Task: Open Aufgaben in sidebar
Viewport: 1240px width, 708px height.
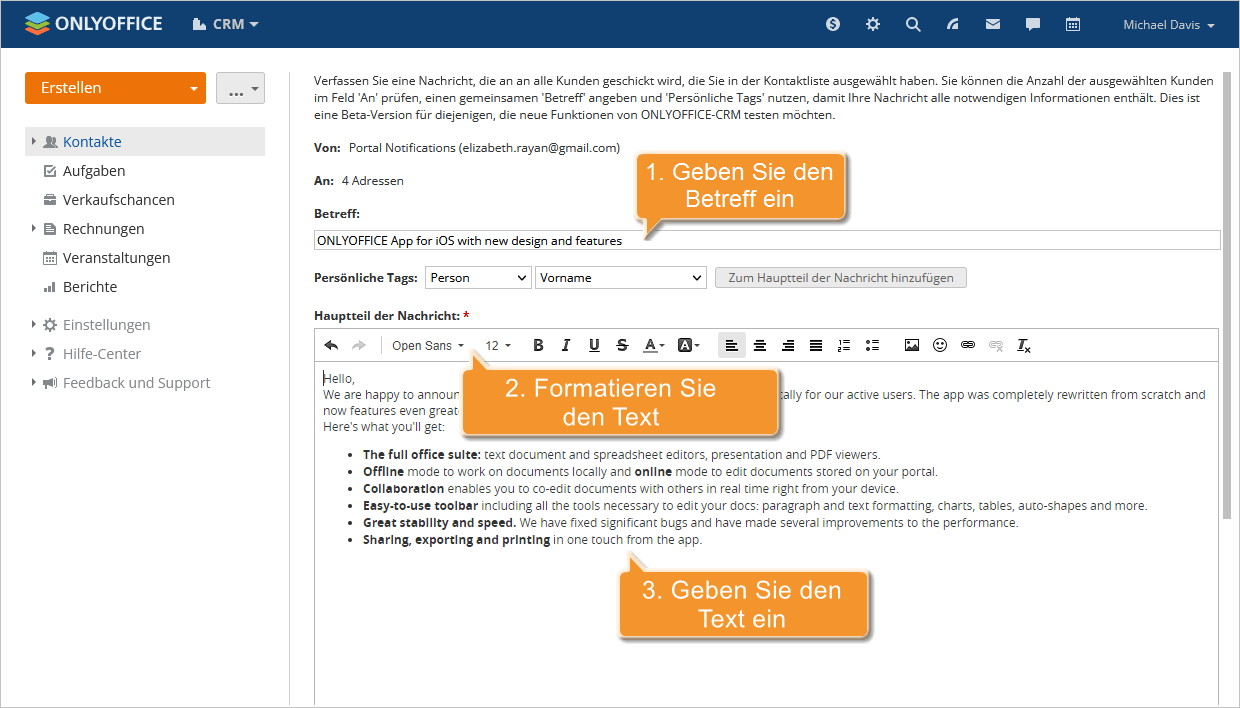Action: [x=94, y=171]
